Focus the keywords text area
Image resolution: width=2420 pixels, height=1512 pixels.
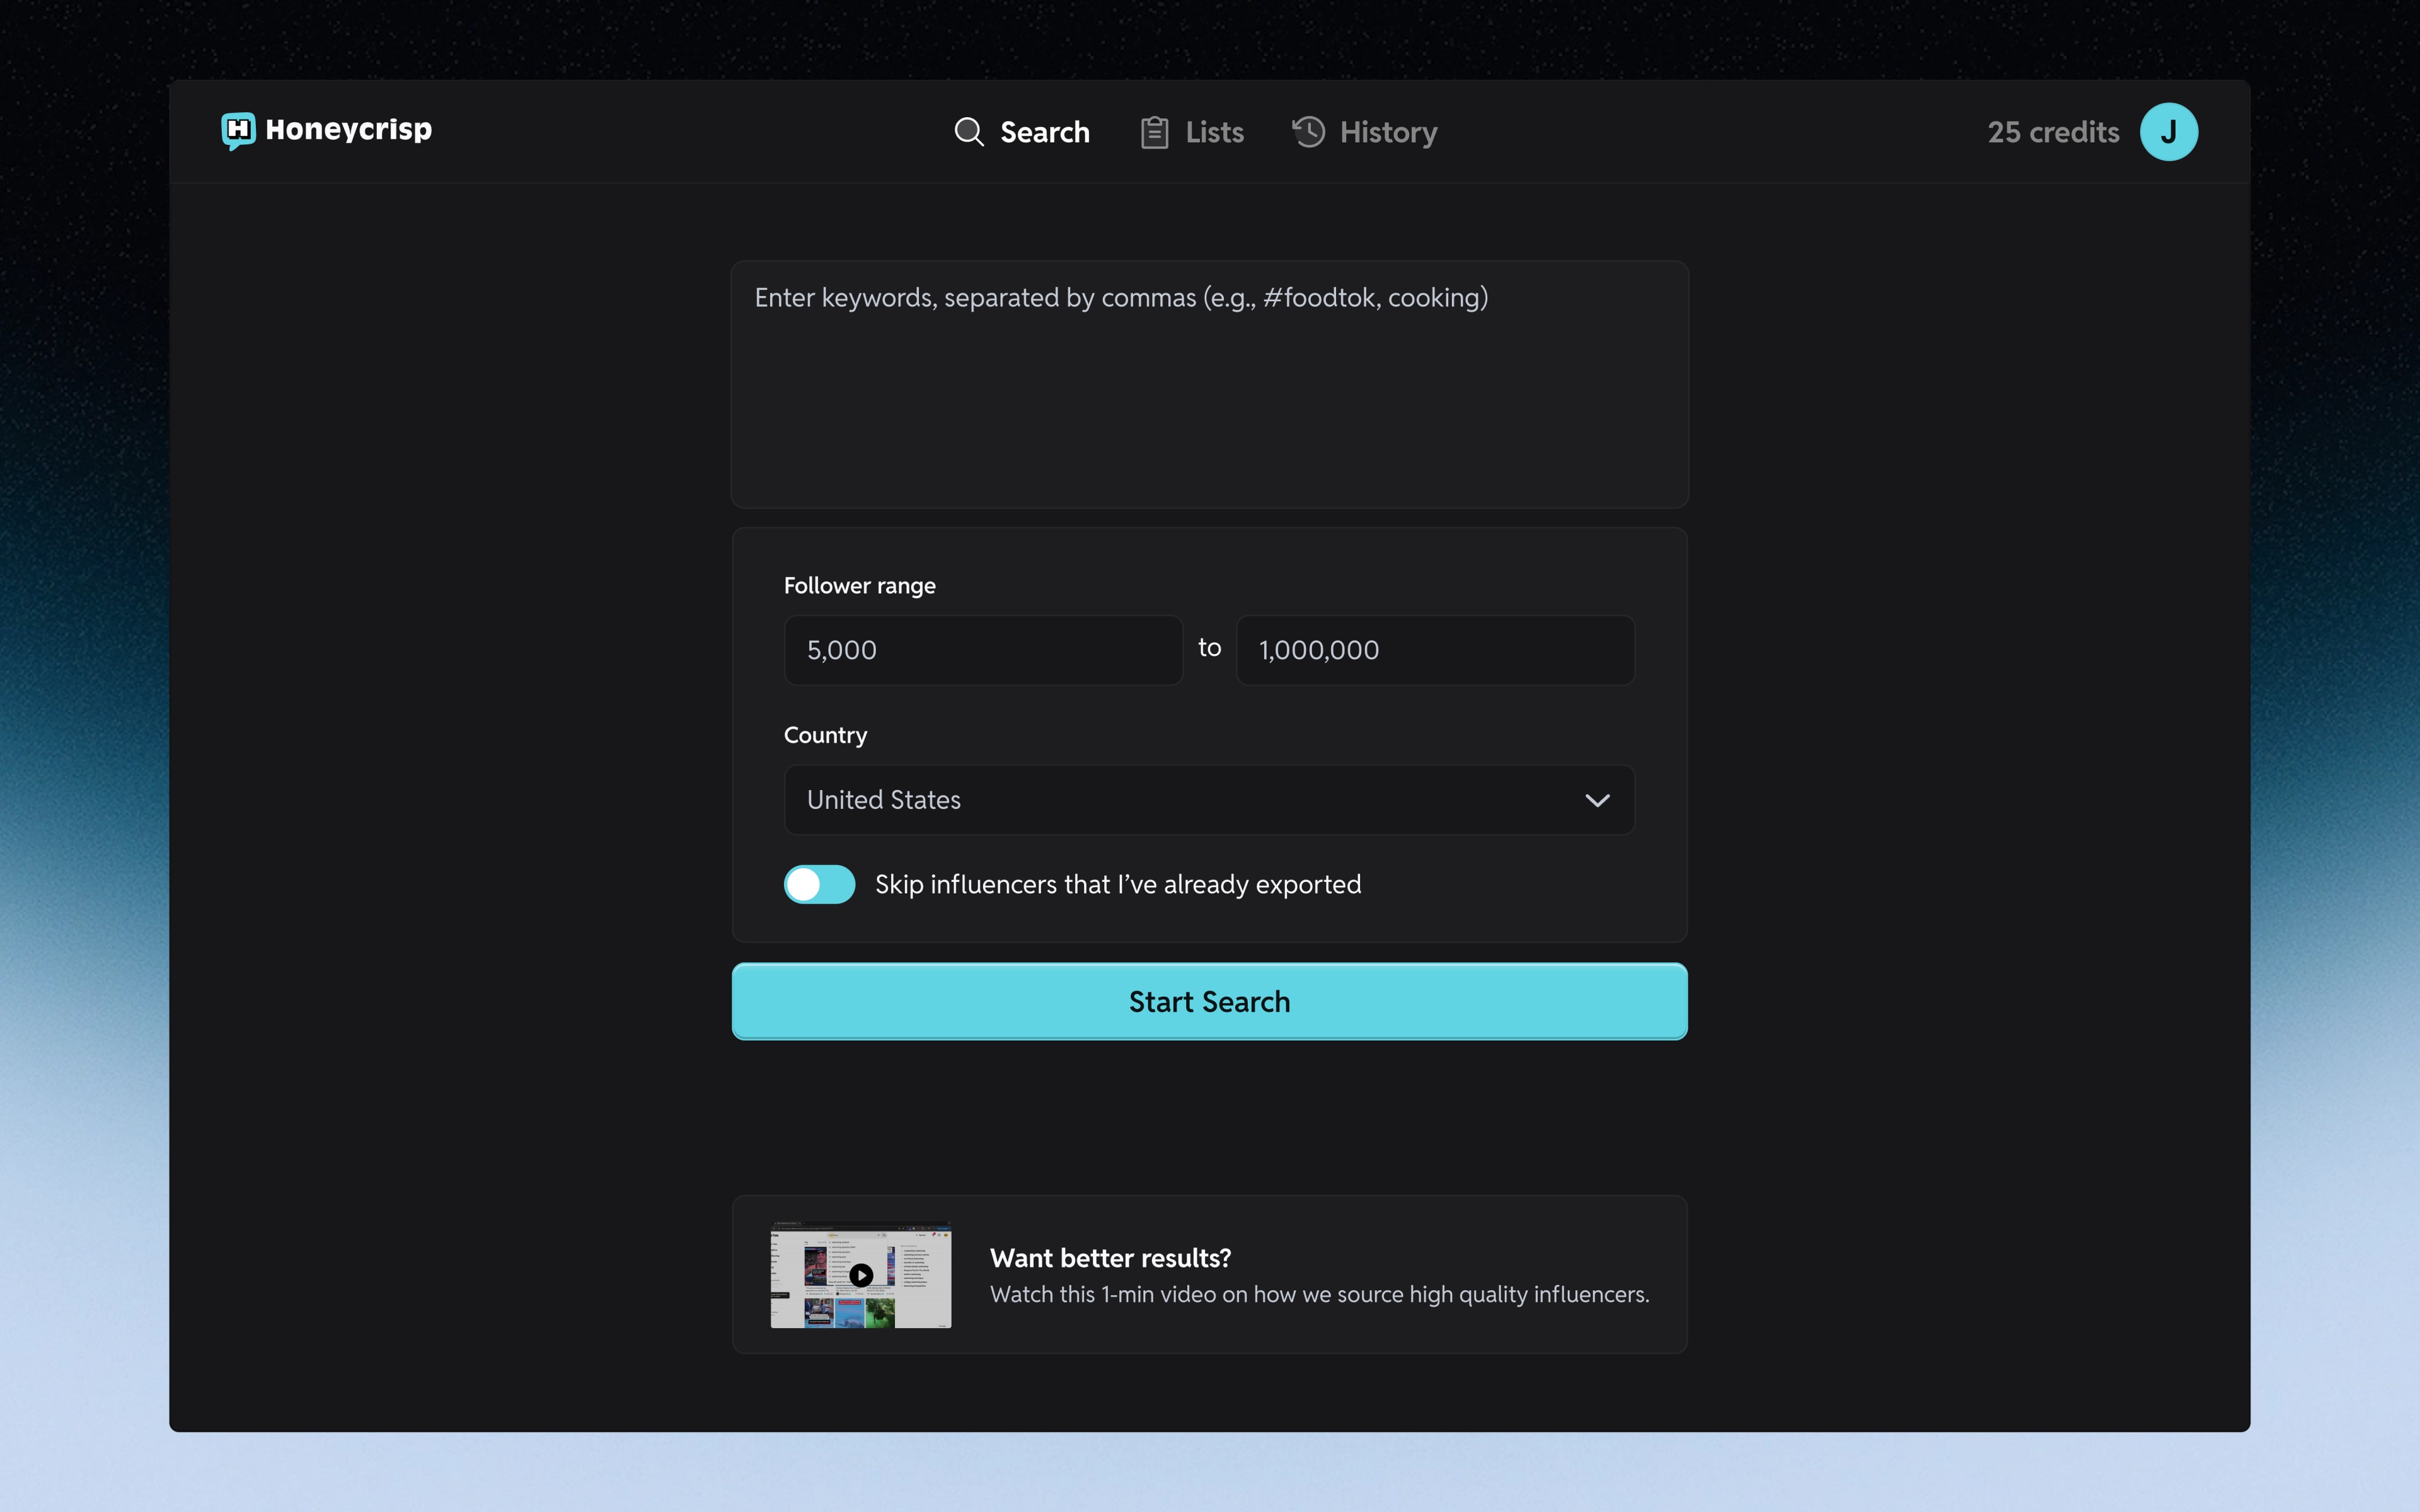click(1210, 385)
